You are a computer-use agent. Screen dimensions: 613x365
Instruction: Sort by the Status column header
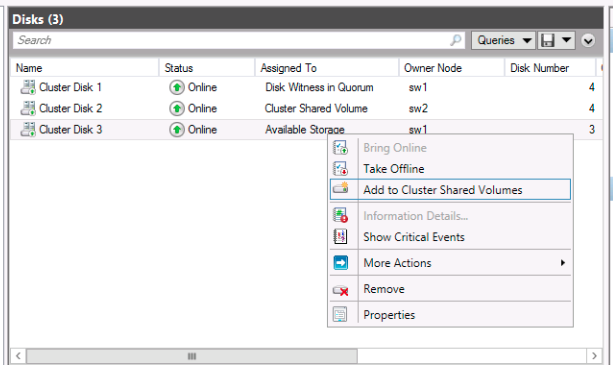[207, 68]
